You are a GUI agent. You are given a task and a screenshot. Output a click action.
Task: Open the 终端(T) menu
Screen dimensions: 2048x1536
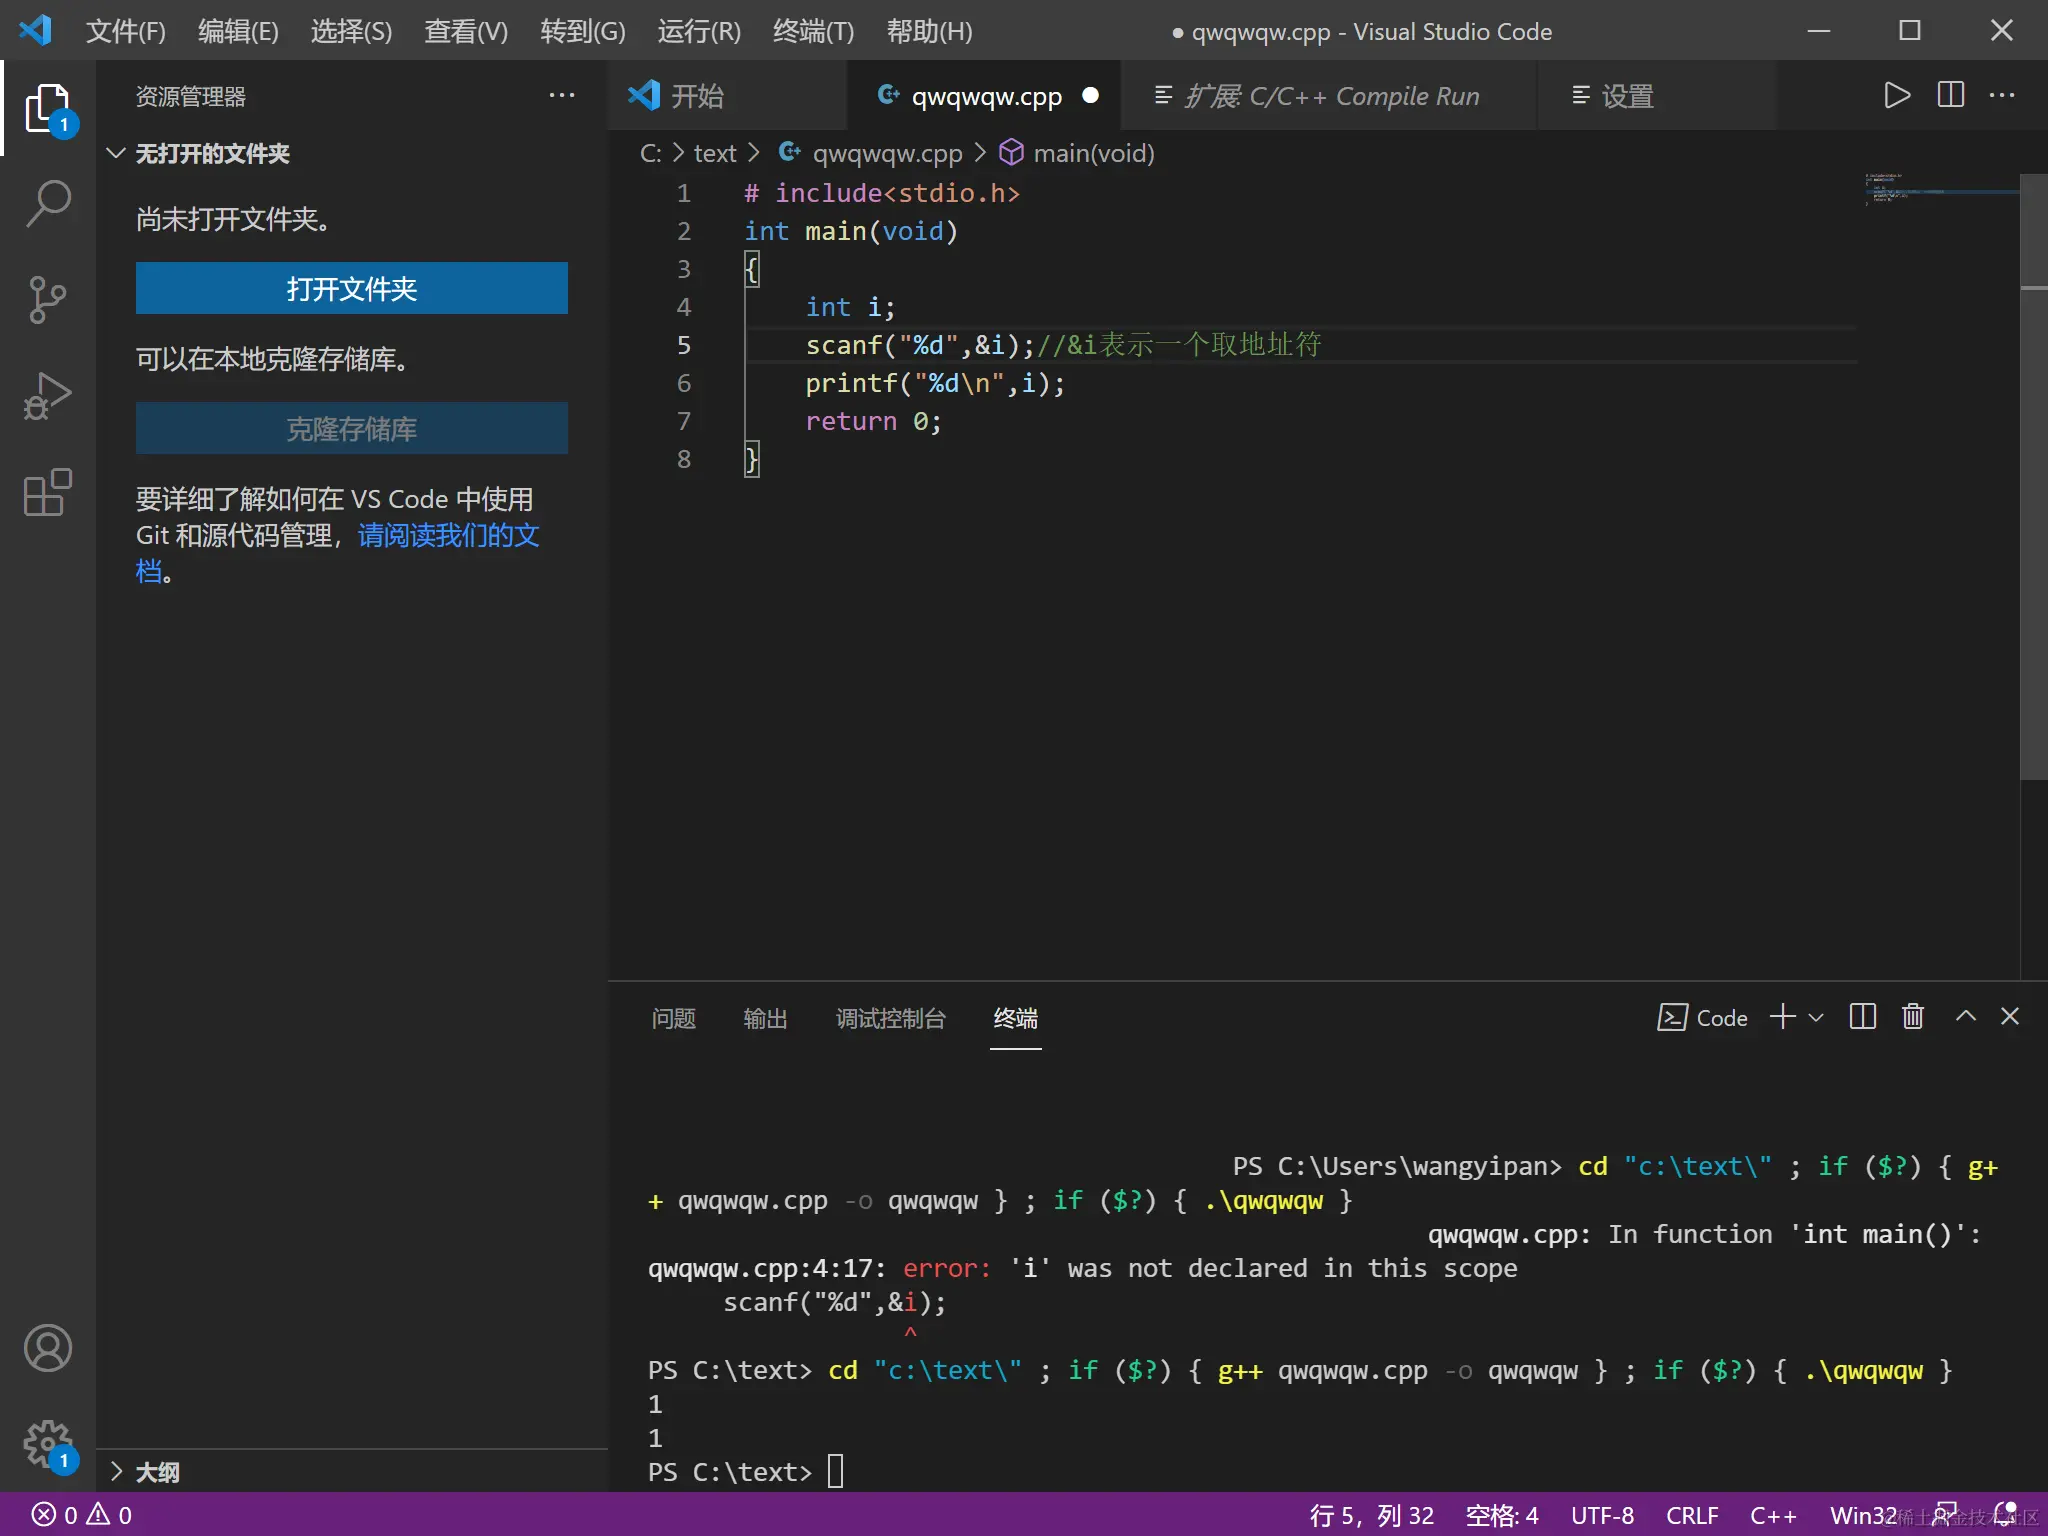(x=813, y=31)
